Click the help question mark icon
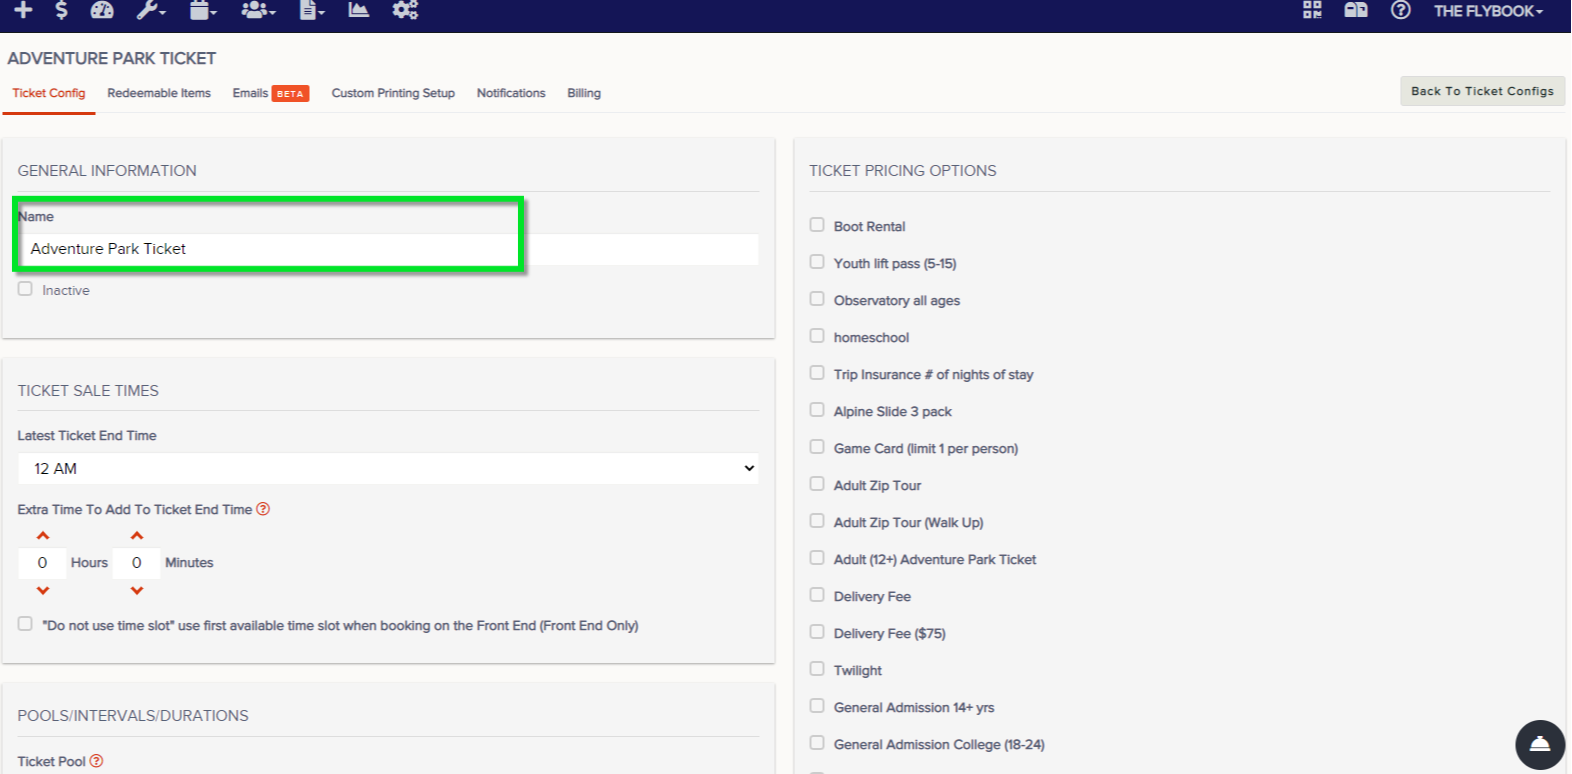1572x774 pixels. tap(1401, 10)
